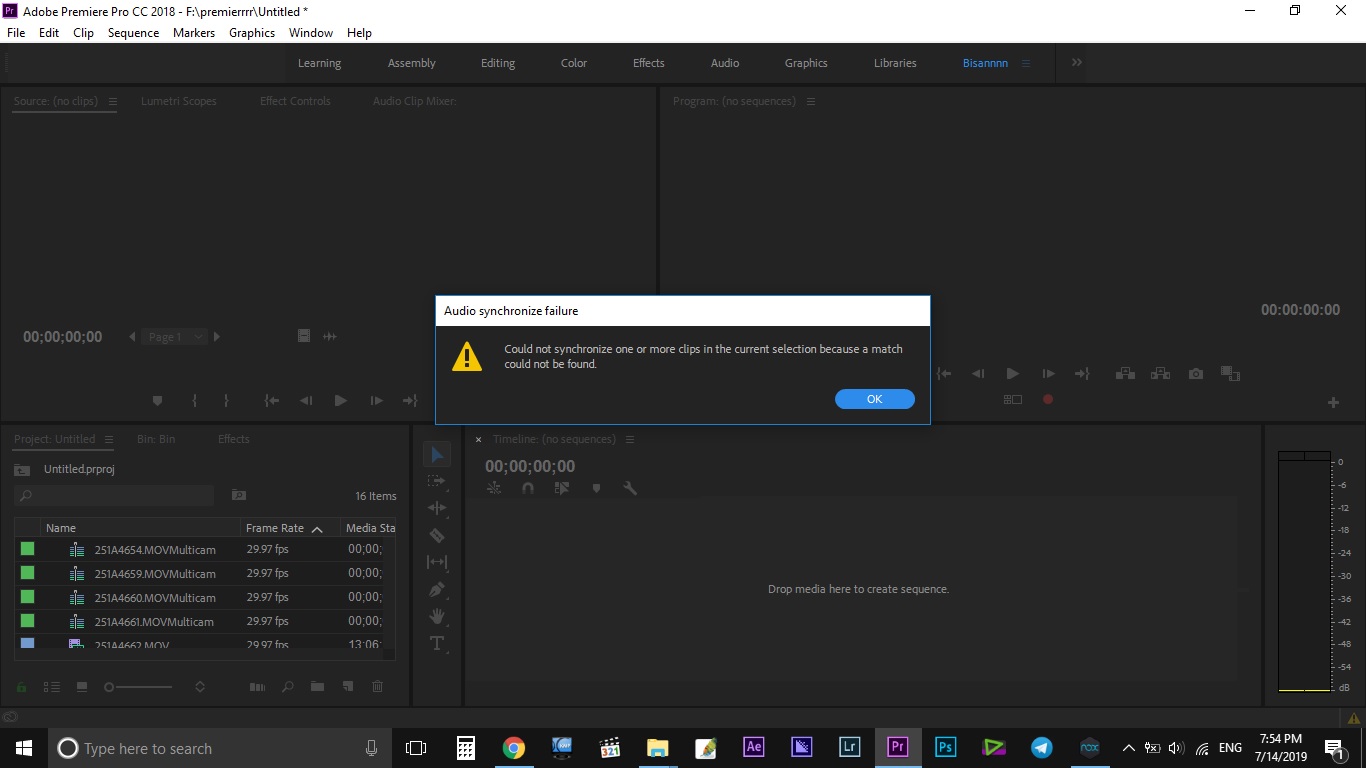This screenshot has height=768, width=1366.
Task: Toggle Snap magnet in Timeline
Action: pos(528,488)
